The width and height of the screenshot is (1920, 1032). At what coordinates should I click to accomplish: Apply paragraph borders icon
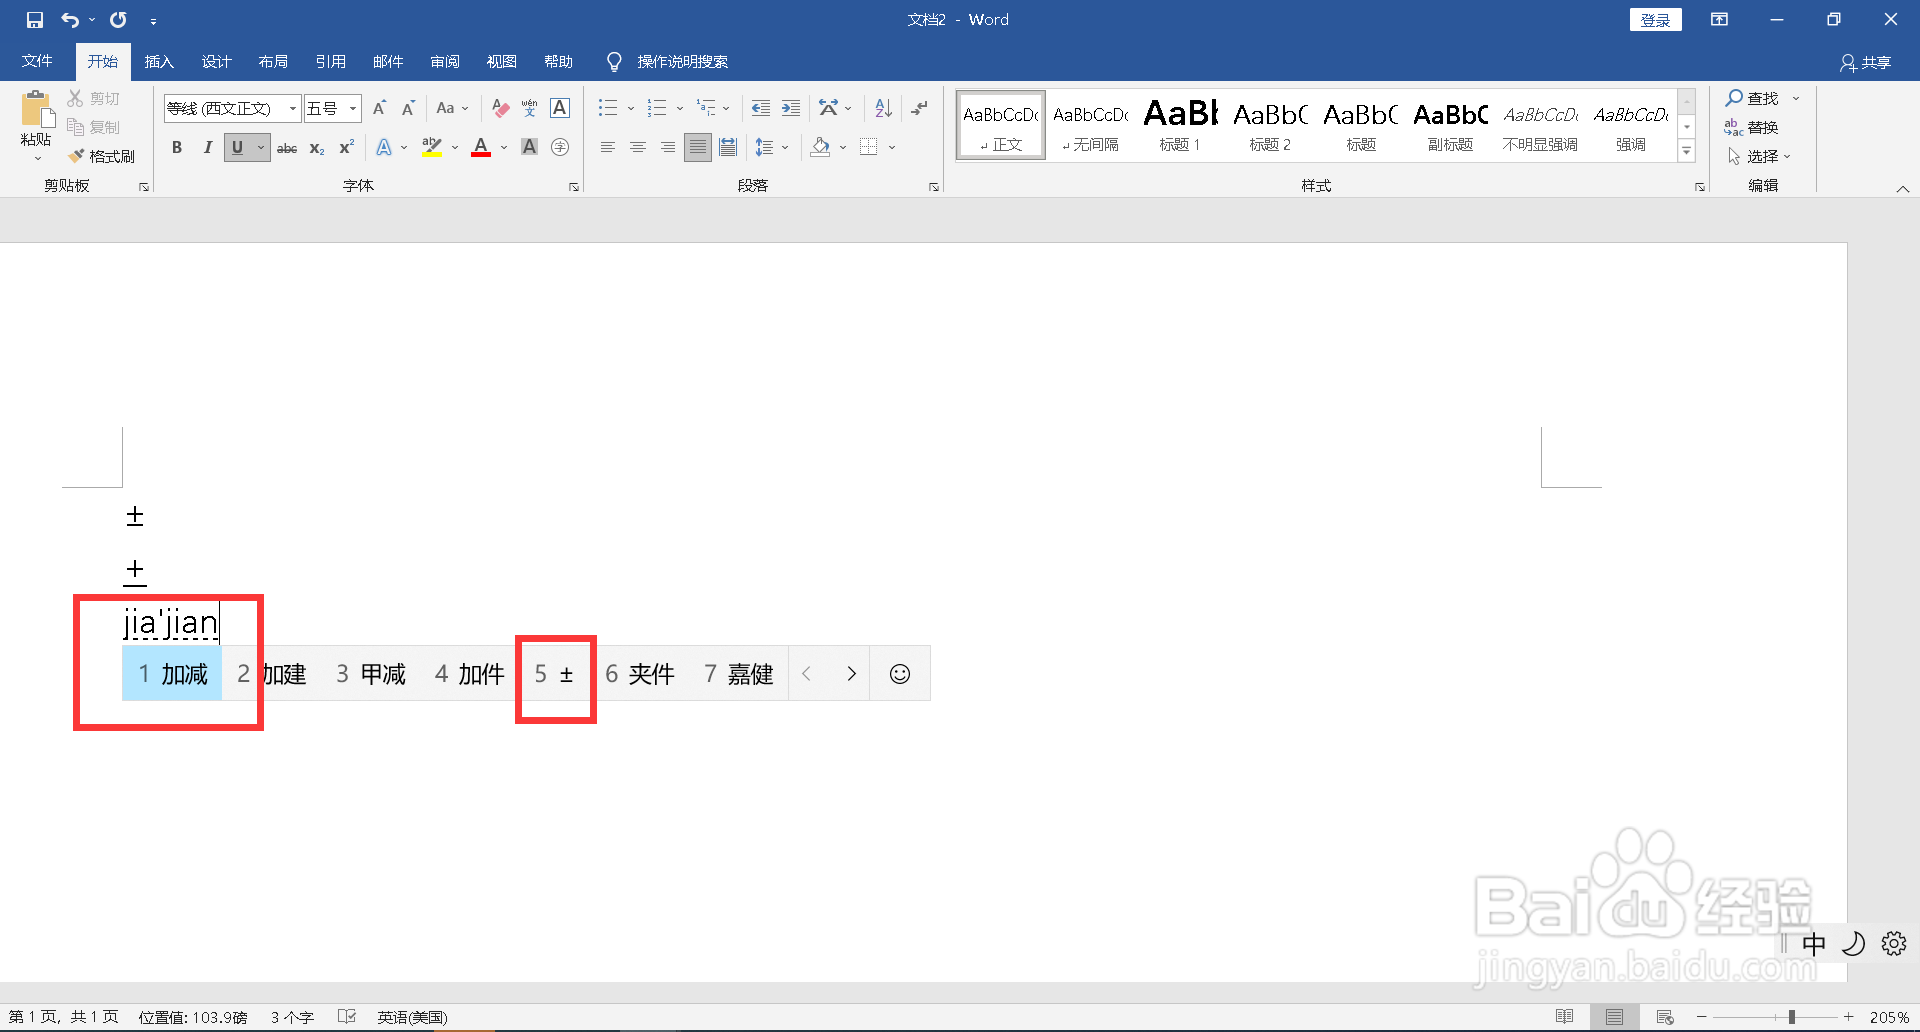(869, 148)
